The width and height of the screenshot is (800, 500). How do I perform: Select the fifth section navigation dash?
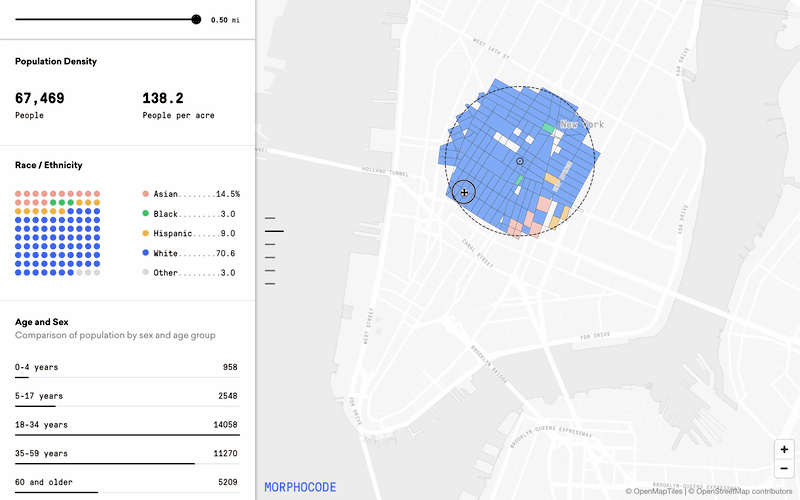point(270,270)
